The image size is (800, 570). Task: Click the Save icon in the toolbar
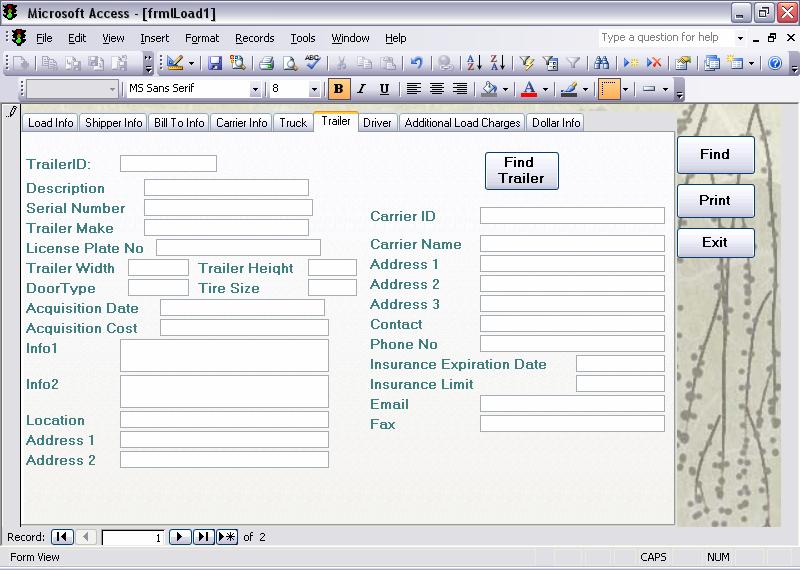coord(215,63)
